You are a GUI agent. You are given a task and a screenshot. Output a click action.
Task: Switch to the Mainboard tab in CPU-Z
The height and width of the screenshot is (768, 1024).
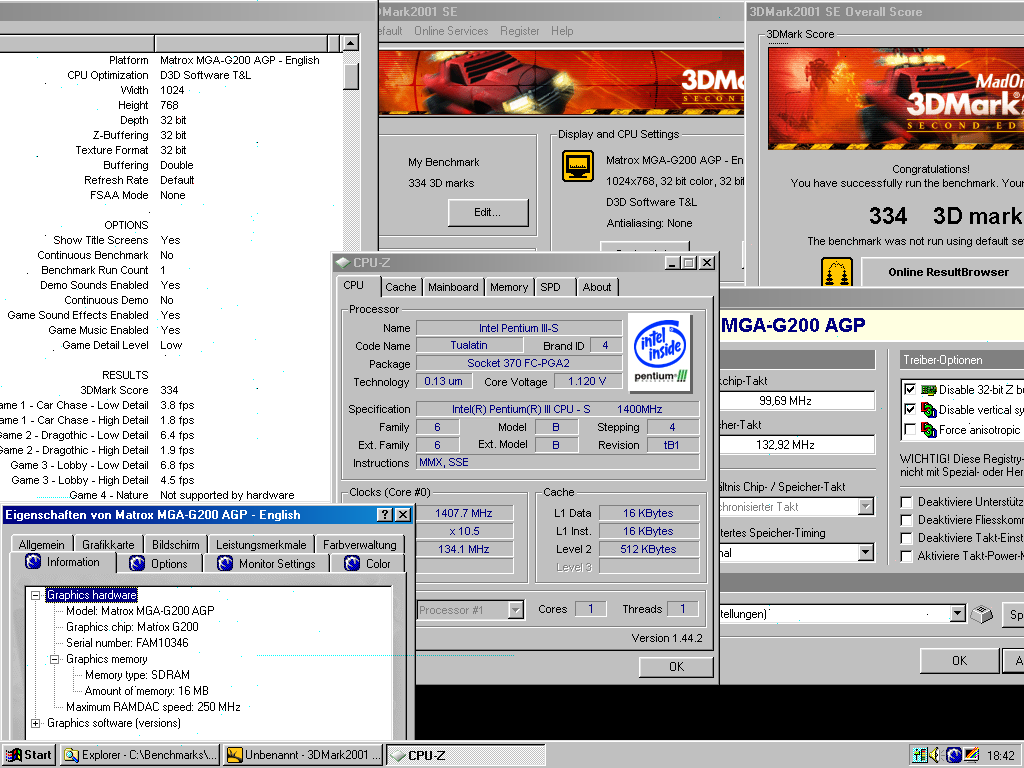[x=453, y=287]
